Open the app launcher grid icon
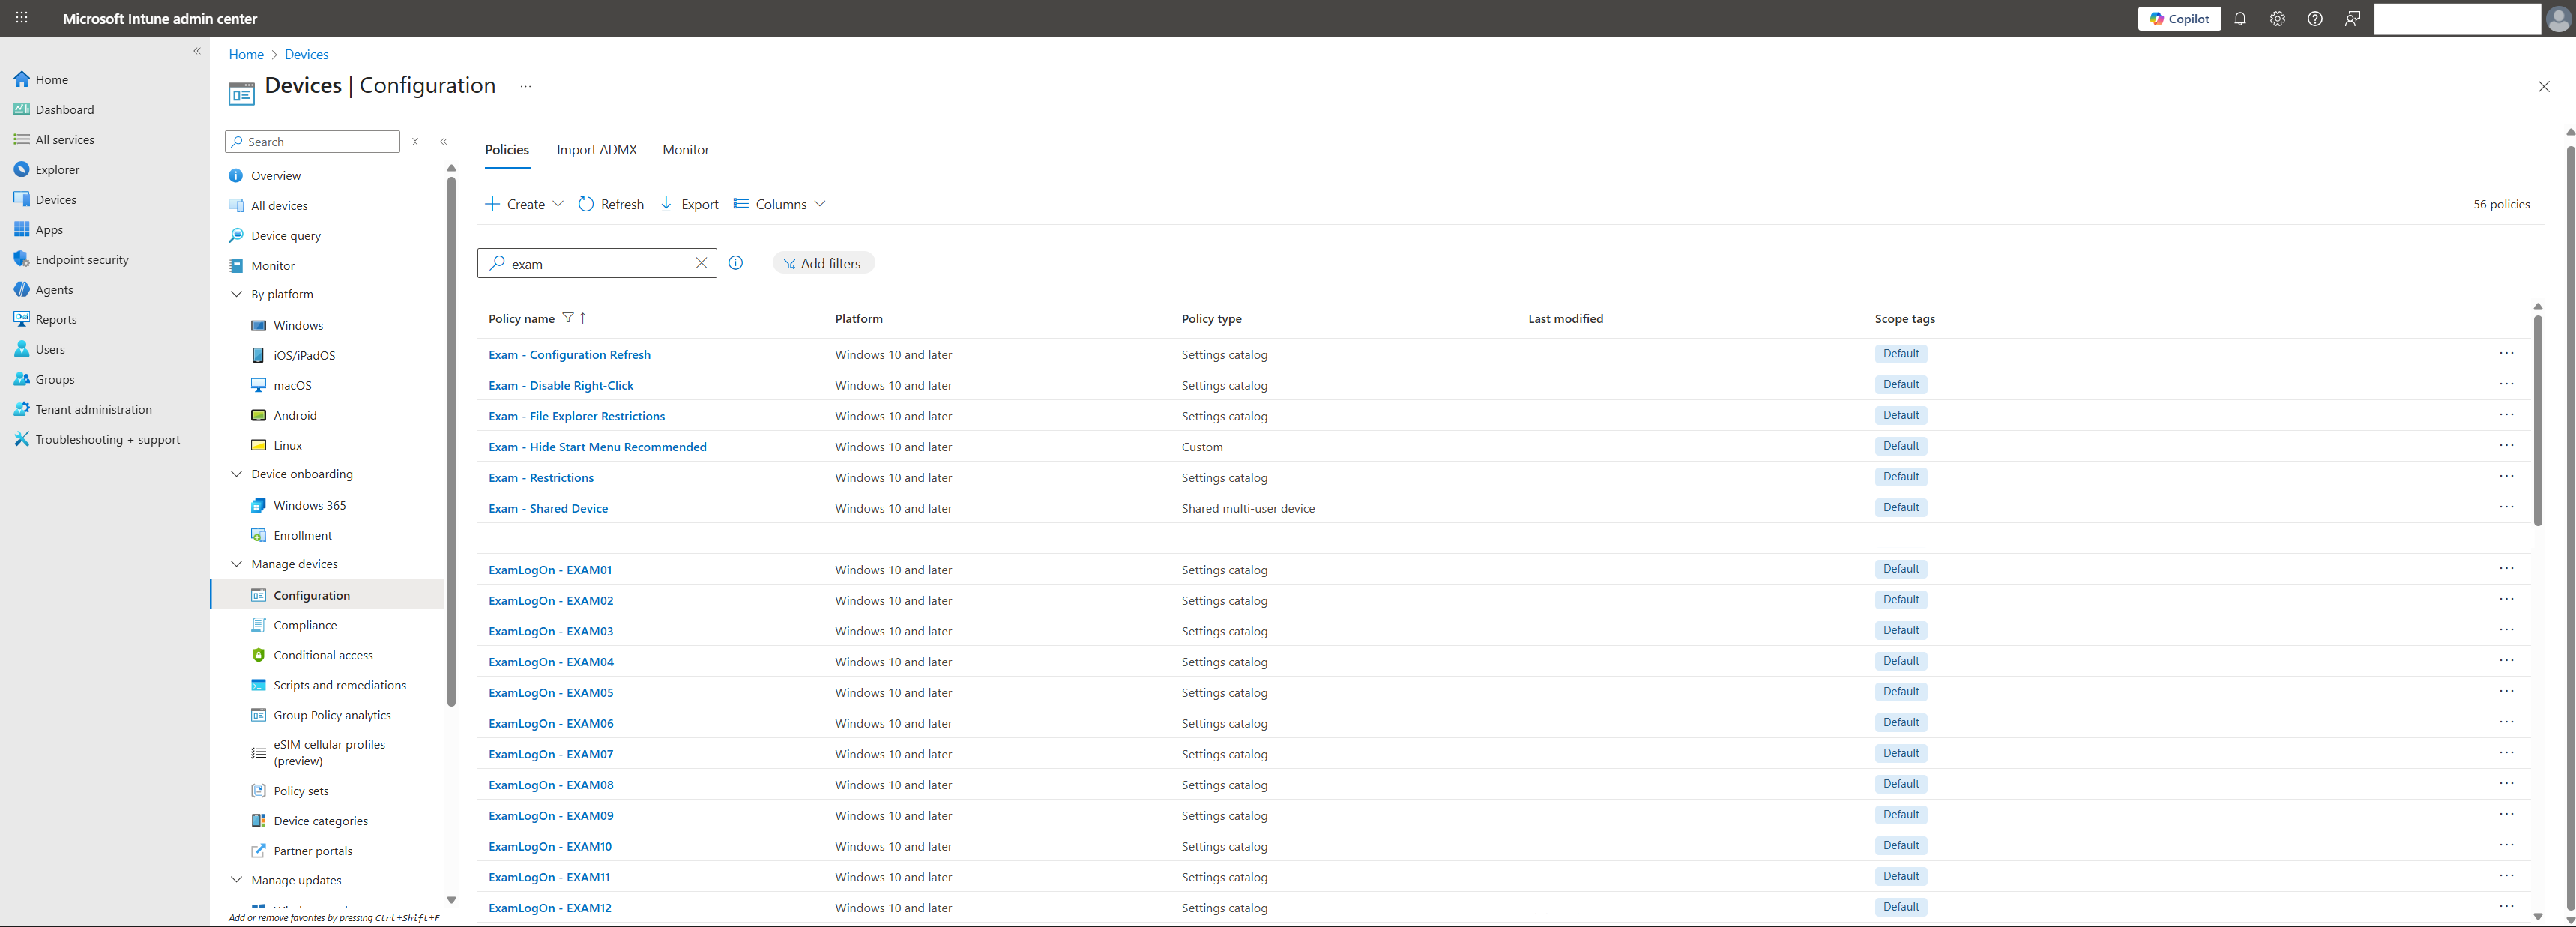 [21, 18]
